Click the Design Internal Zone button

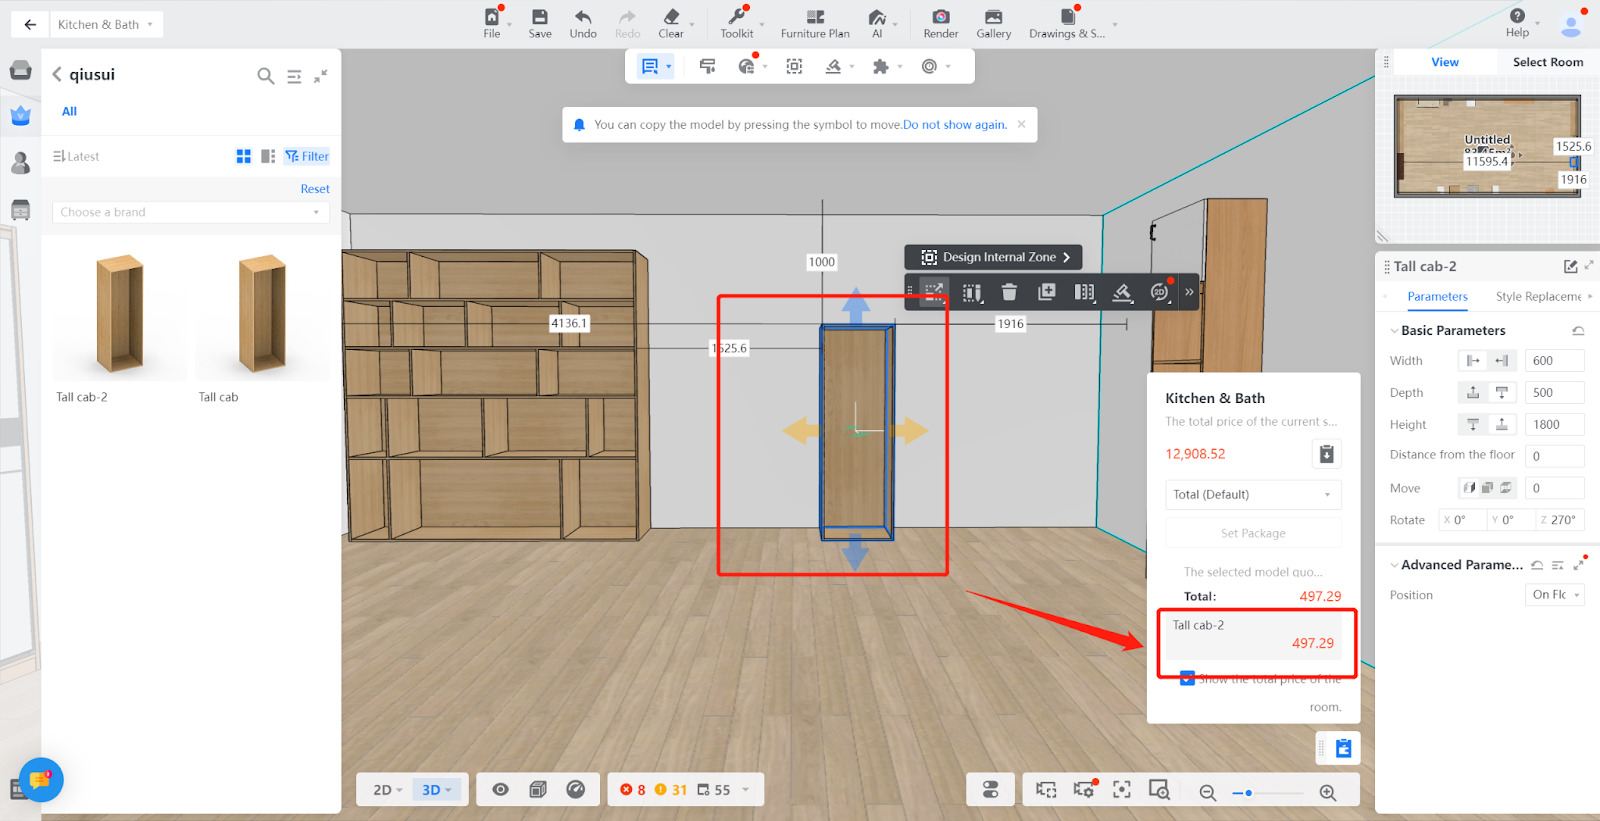[994, 257]
